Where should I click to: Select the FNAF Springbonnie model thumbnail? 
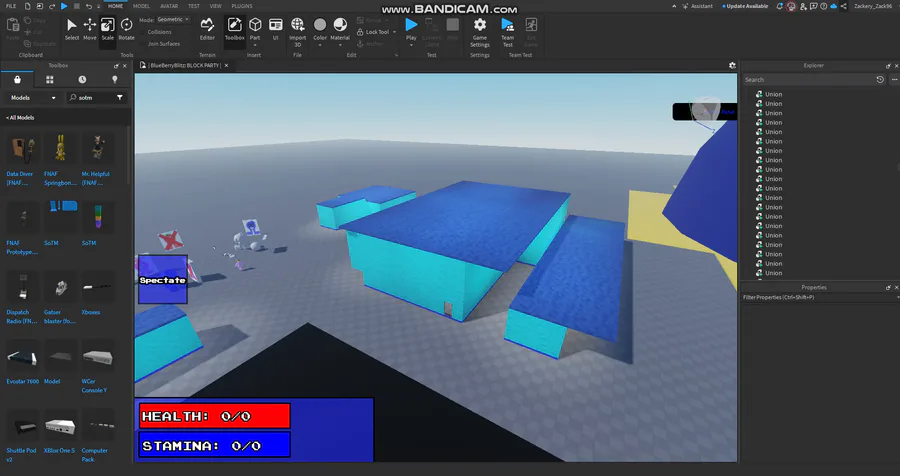click(60, 149)
